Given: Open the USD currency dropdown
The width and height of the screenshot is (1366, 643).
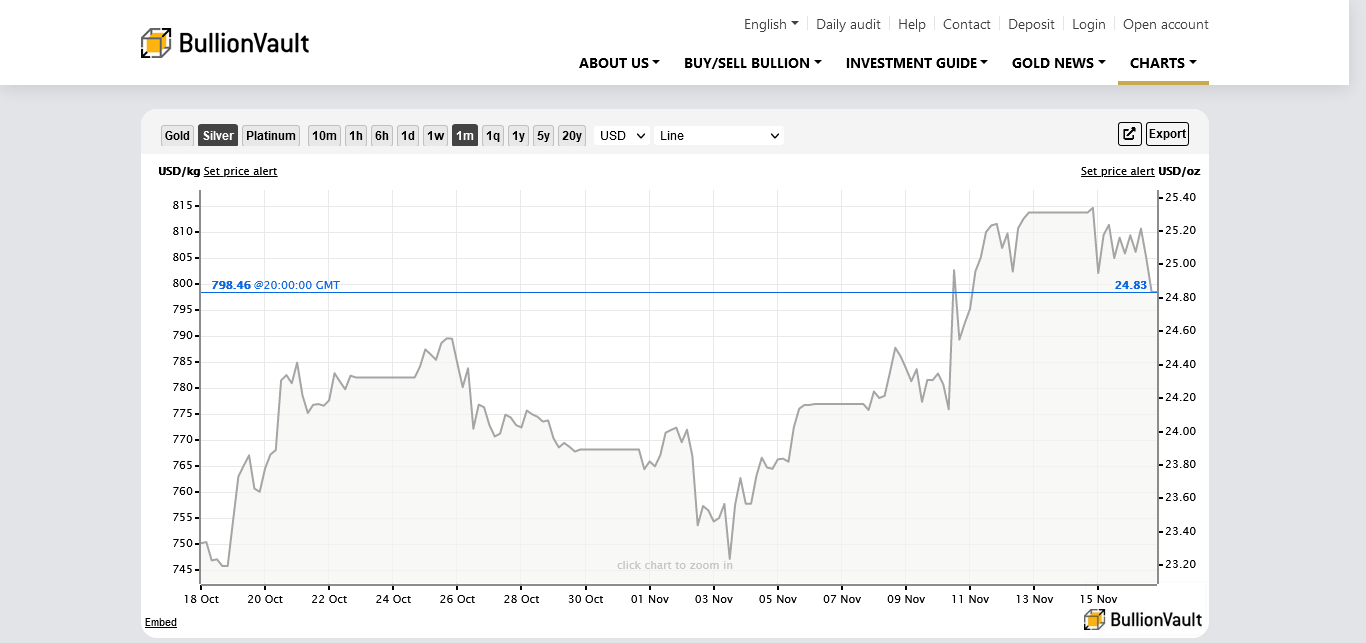Looking at the screenshot, I should pos(622,136).
